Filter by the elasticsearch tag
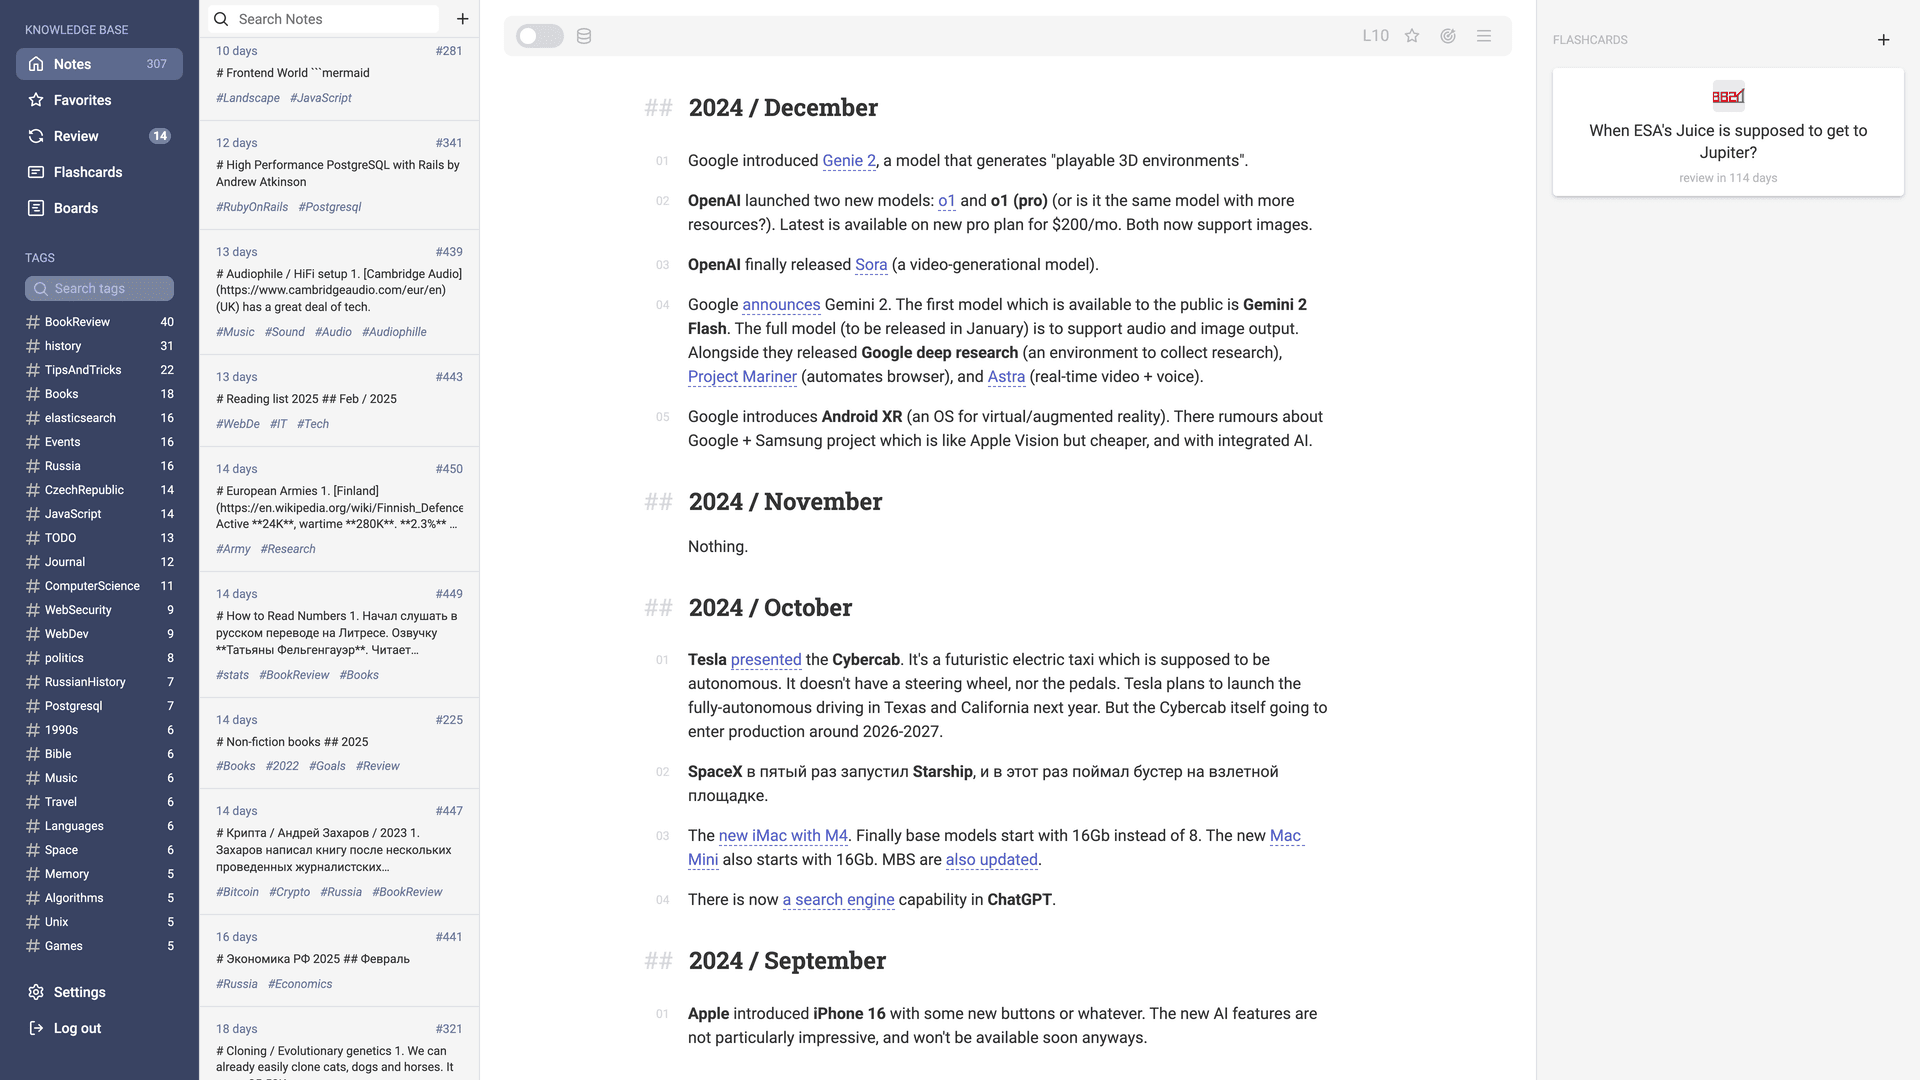 (99, 418)
